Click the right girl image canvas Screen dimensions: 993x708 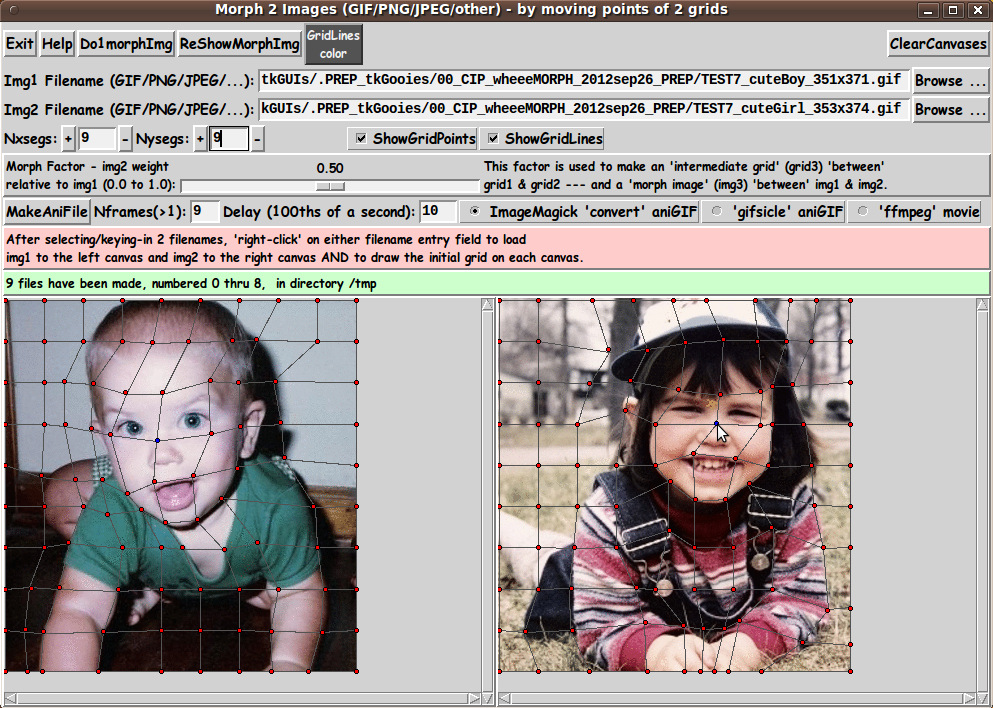(674, 485)
